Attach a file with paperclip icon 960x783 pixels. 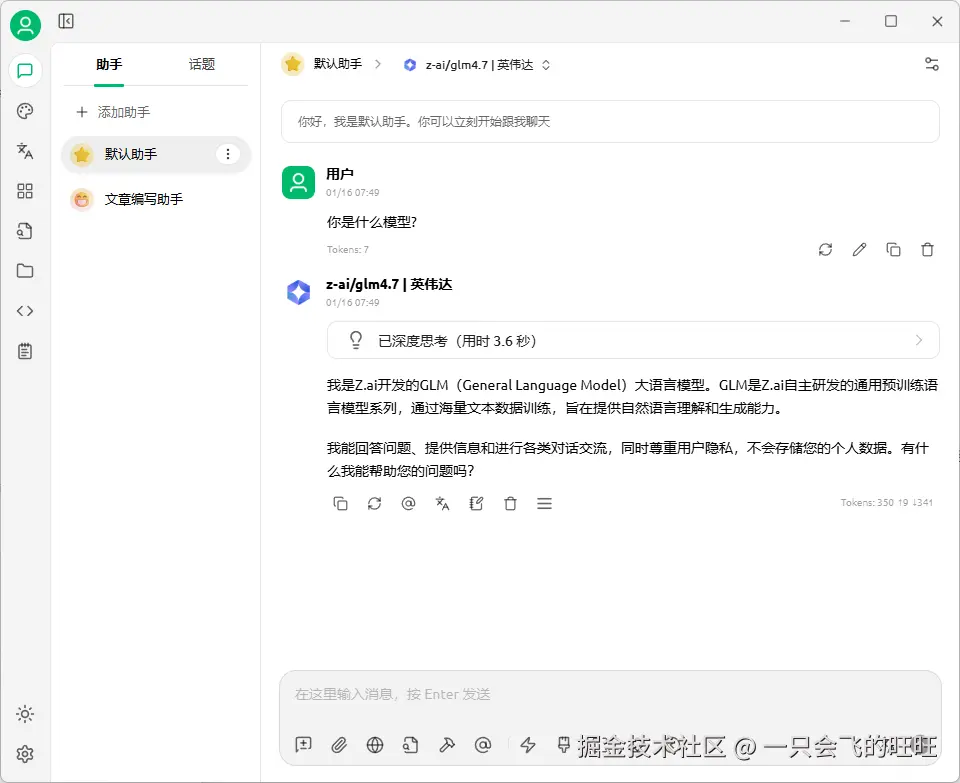[339, 744]
